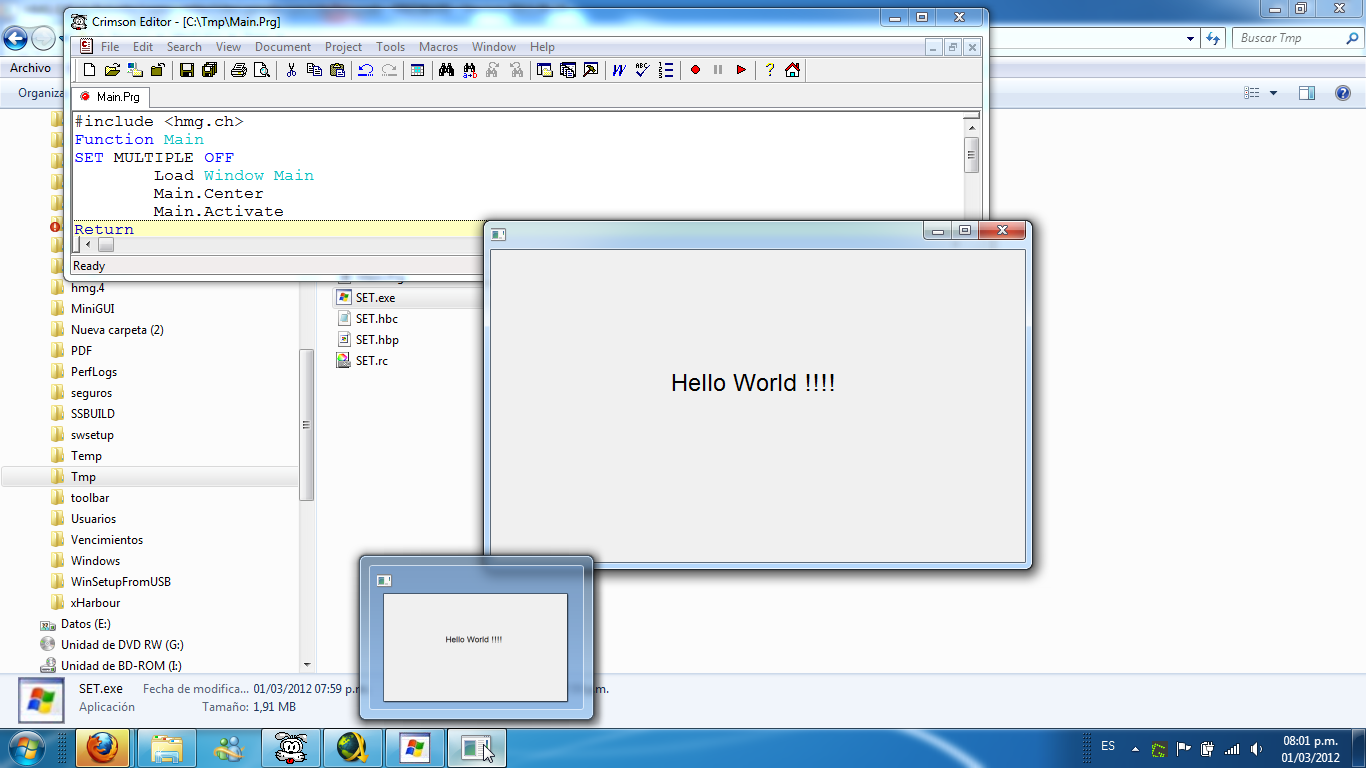Image resolution: width=1366 pixels, height=768 pixels.
Task: Select the Main.Prg document tab
Action: tap(110, 97)
